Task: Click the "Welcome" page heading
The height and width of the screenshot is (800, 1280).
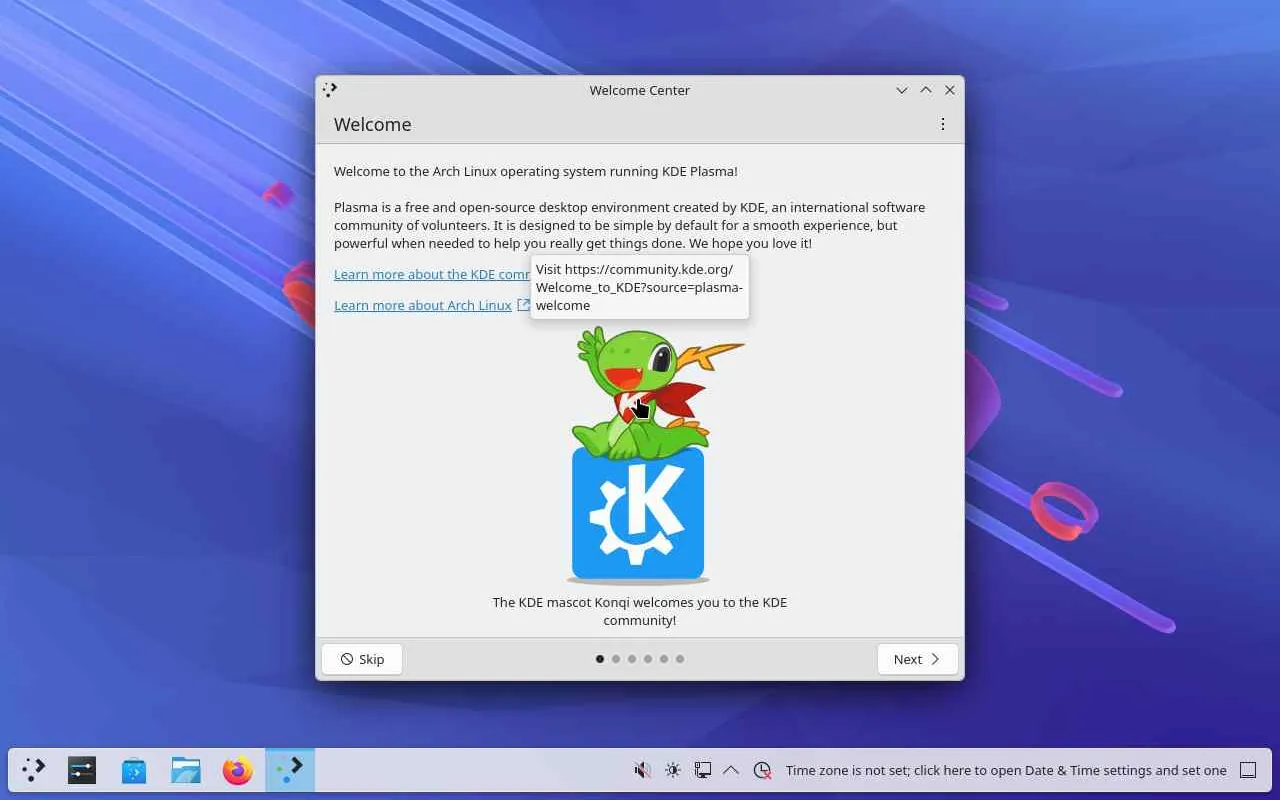Action: 373,124
